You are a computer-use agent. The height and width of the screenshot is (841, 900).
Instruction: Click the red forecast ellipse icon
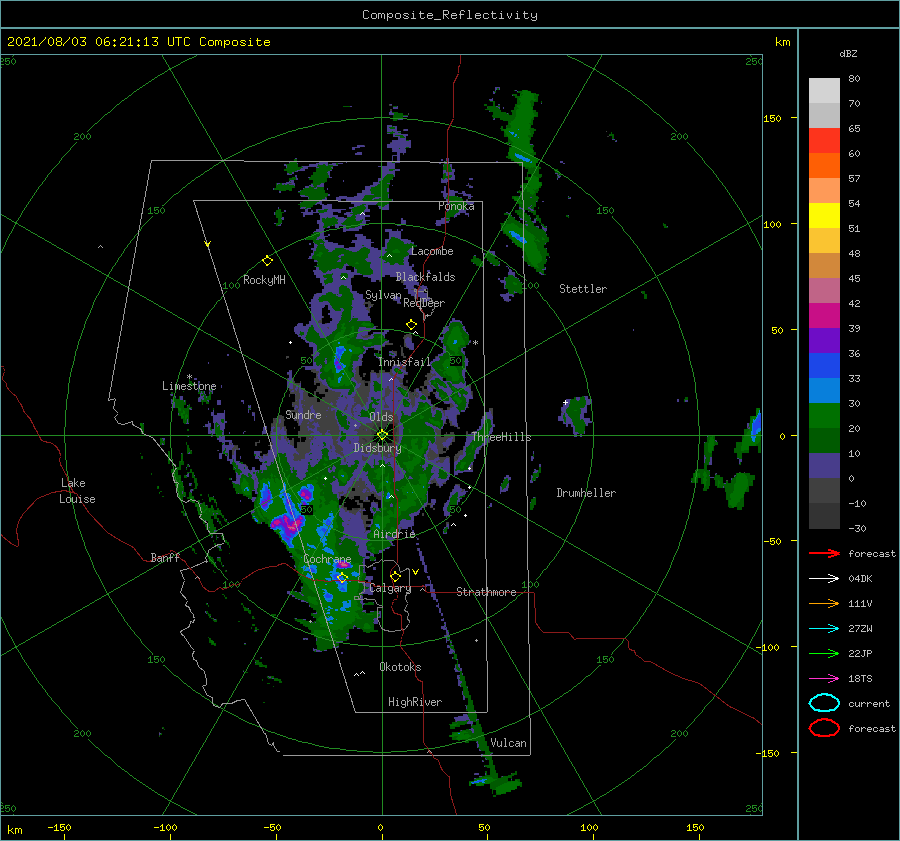[x=824, y=728]
